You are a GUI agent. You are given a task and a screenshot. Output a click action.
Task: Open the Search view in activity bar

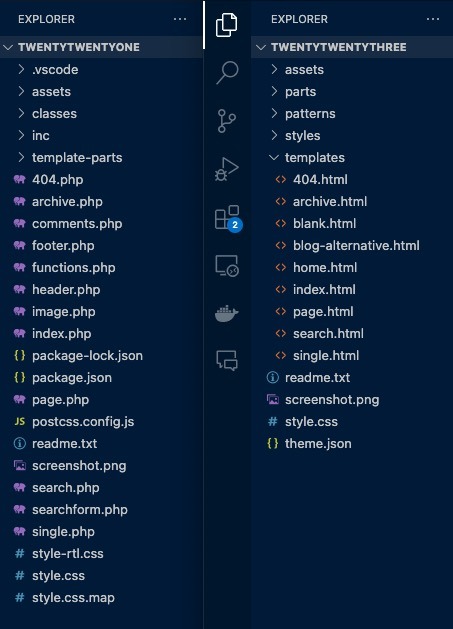227,73
